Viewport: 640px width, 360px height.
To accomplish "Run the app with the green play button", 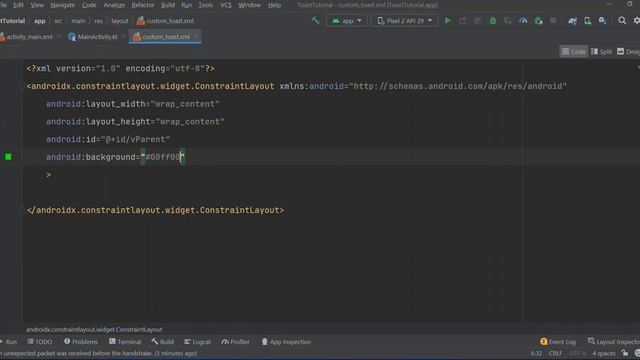I will [447, 20].
